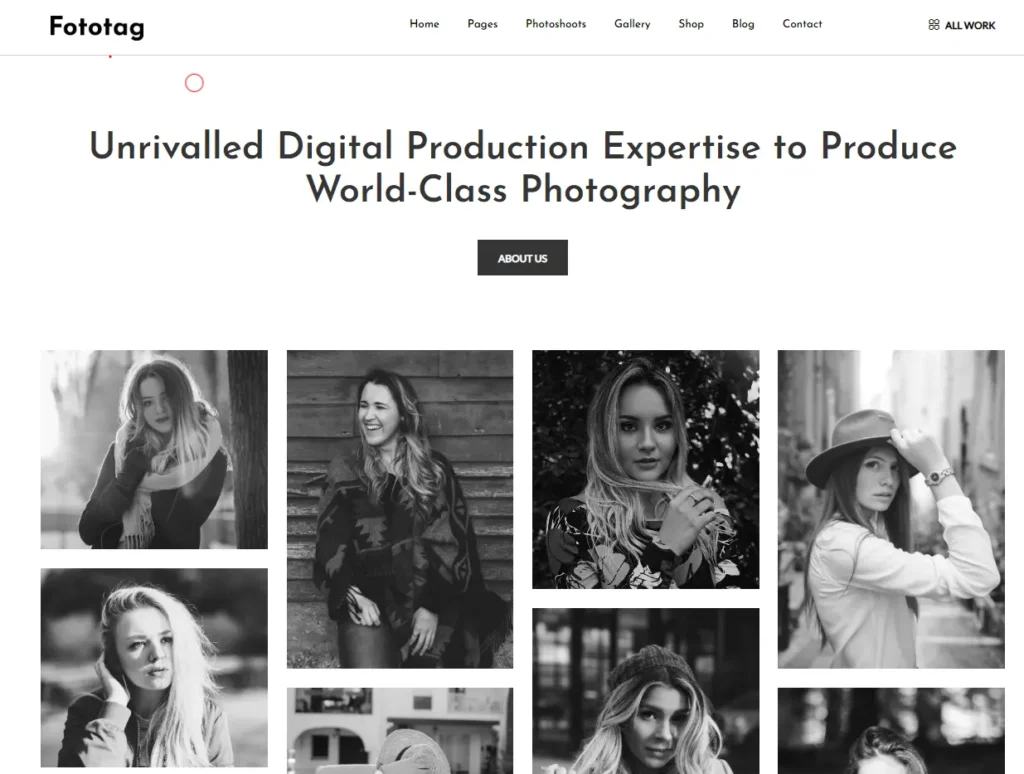Open photo of laughing woman by wooden wall
This screenshot has width=1024, height=774.
point(400,509)
